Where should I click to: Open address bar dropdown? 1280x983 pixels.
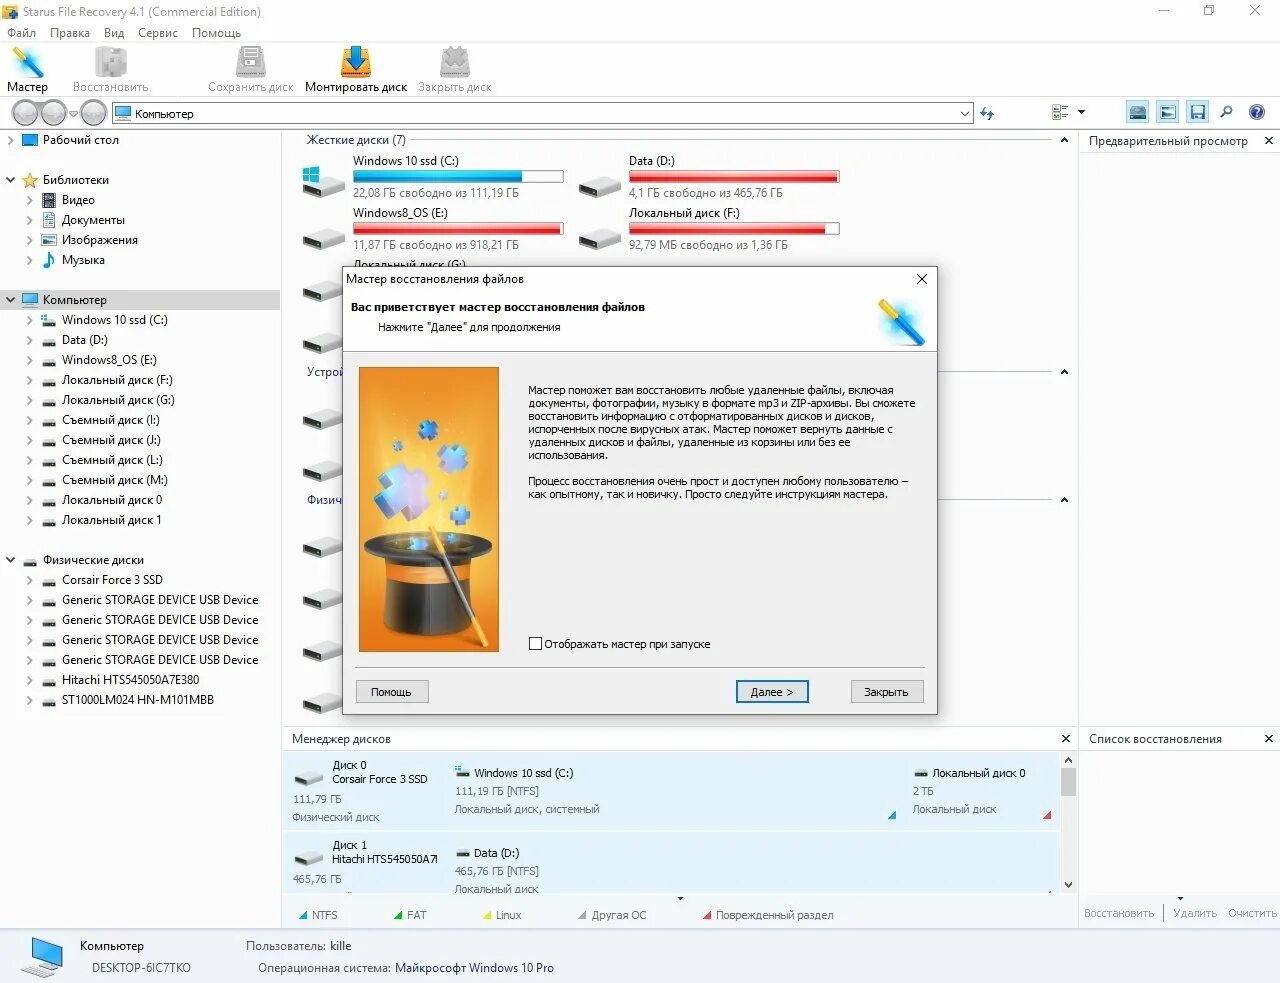965,114
